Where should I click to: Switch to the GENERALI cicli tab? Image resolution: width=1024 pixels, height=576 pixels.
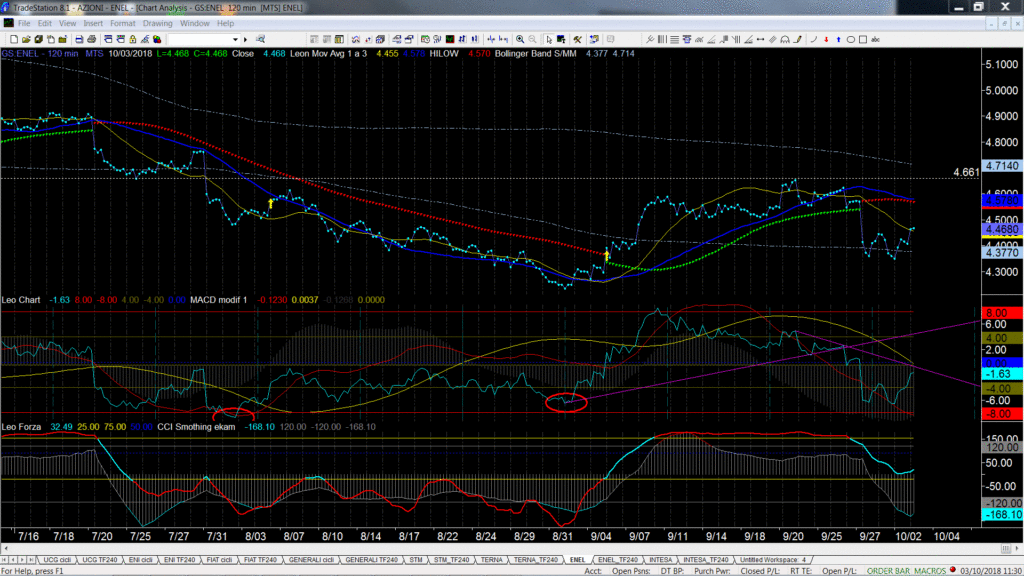click(312, 560)
